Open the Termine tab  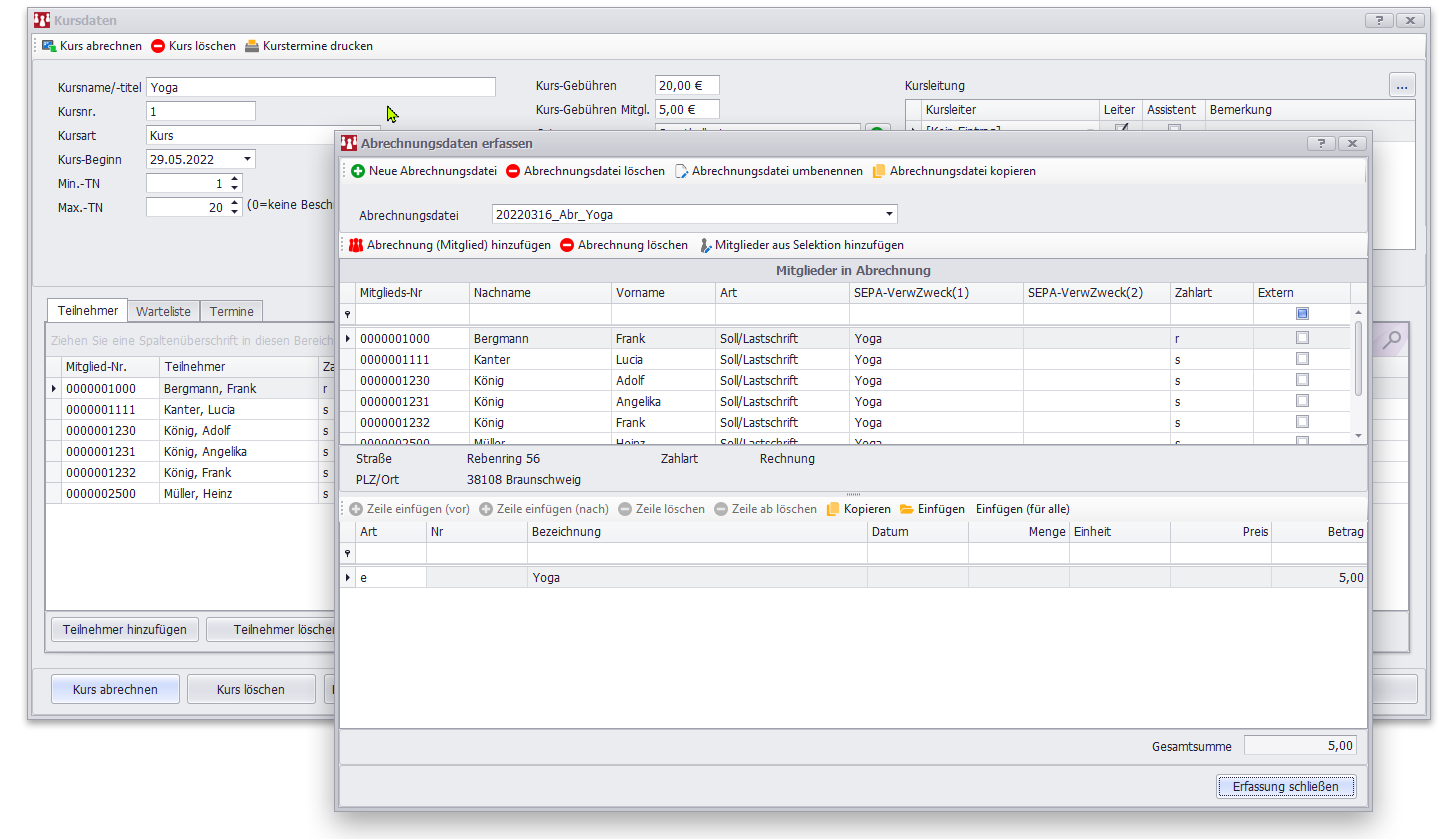pyautogui.click(x=231, y=311)
